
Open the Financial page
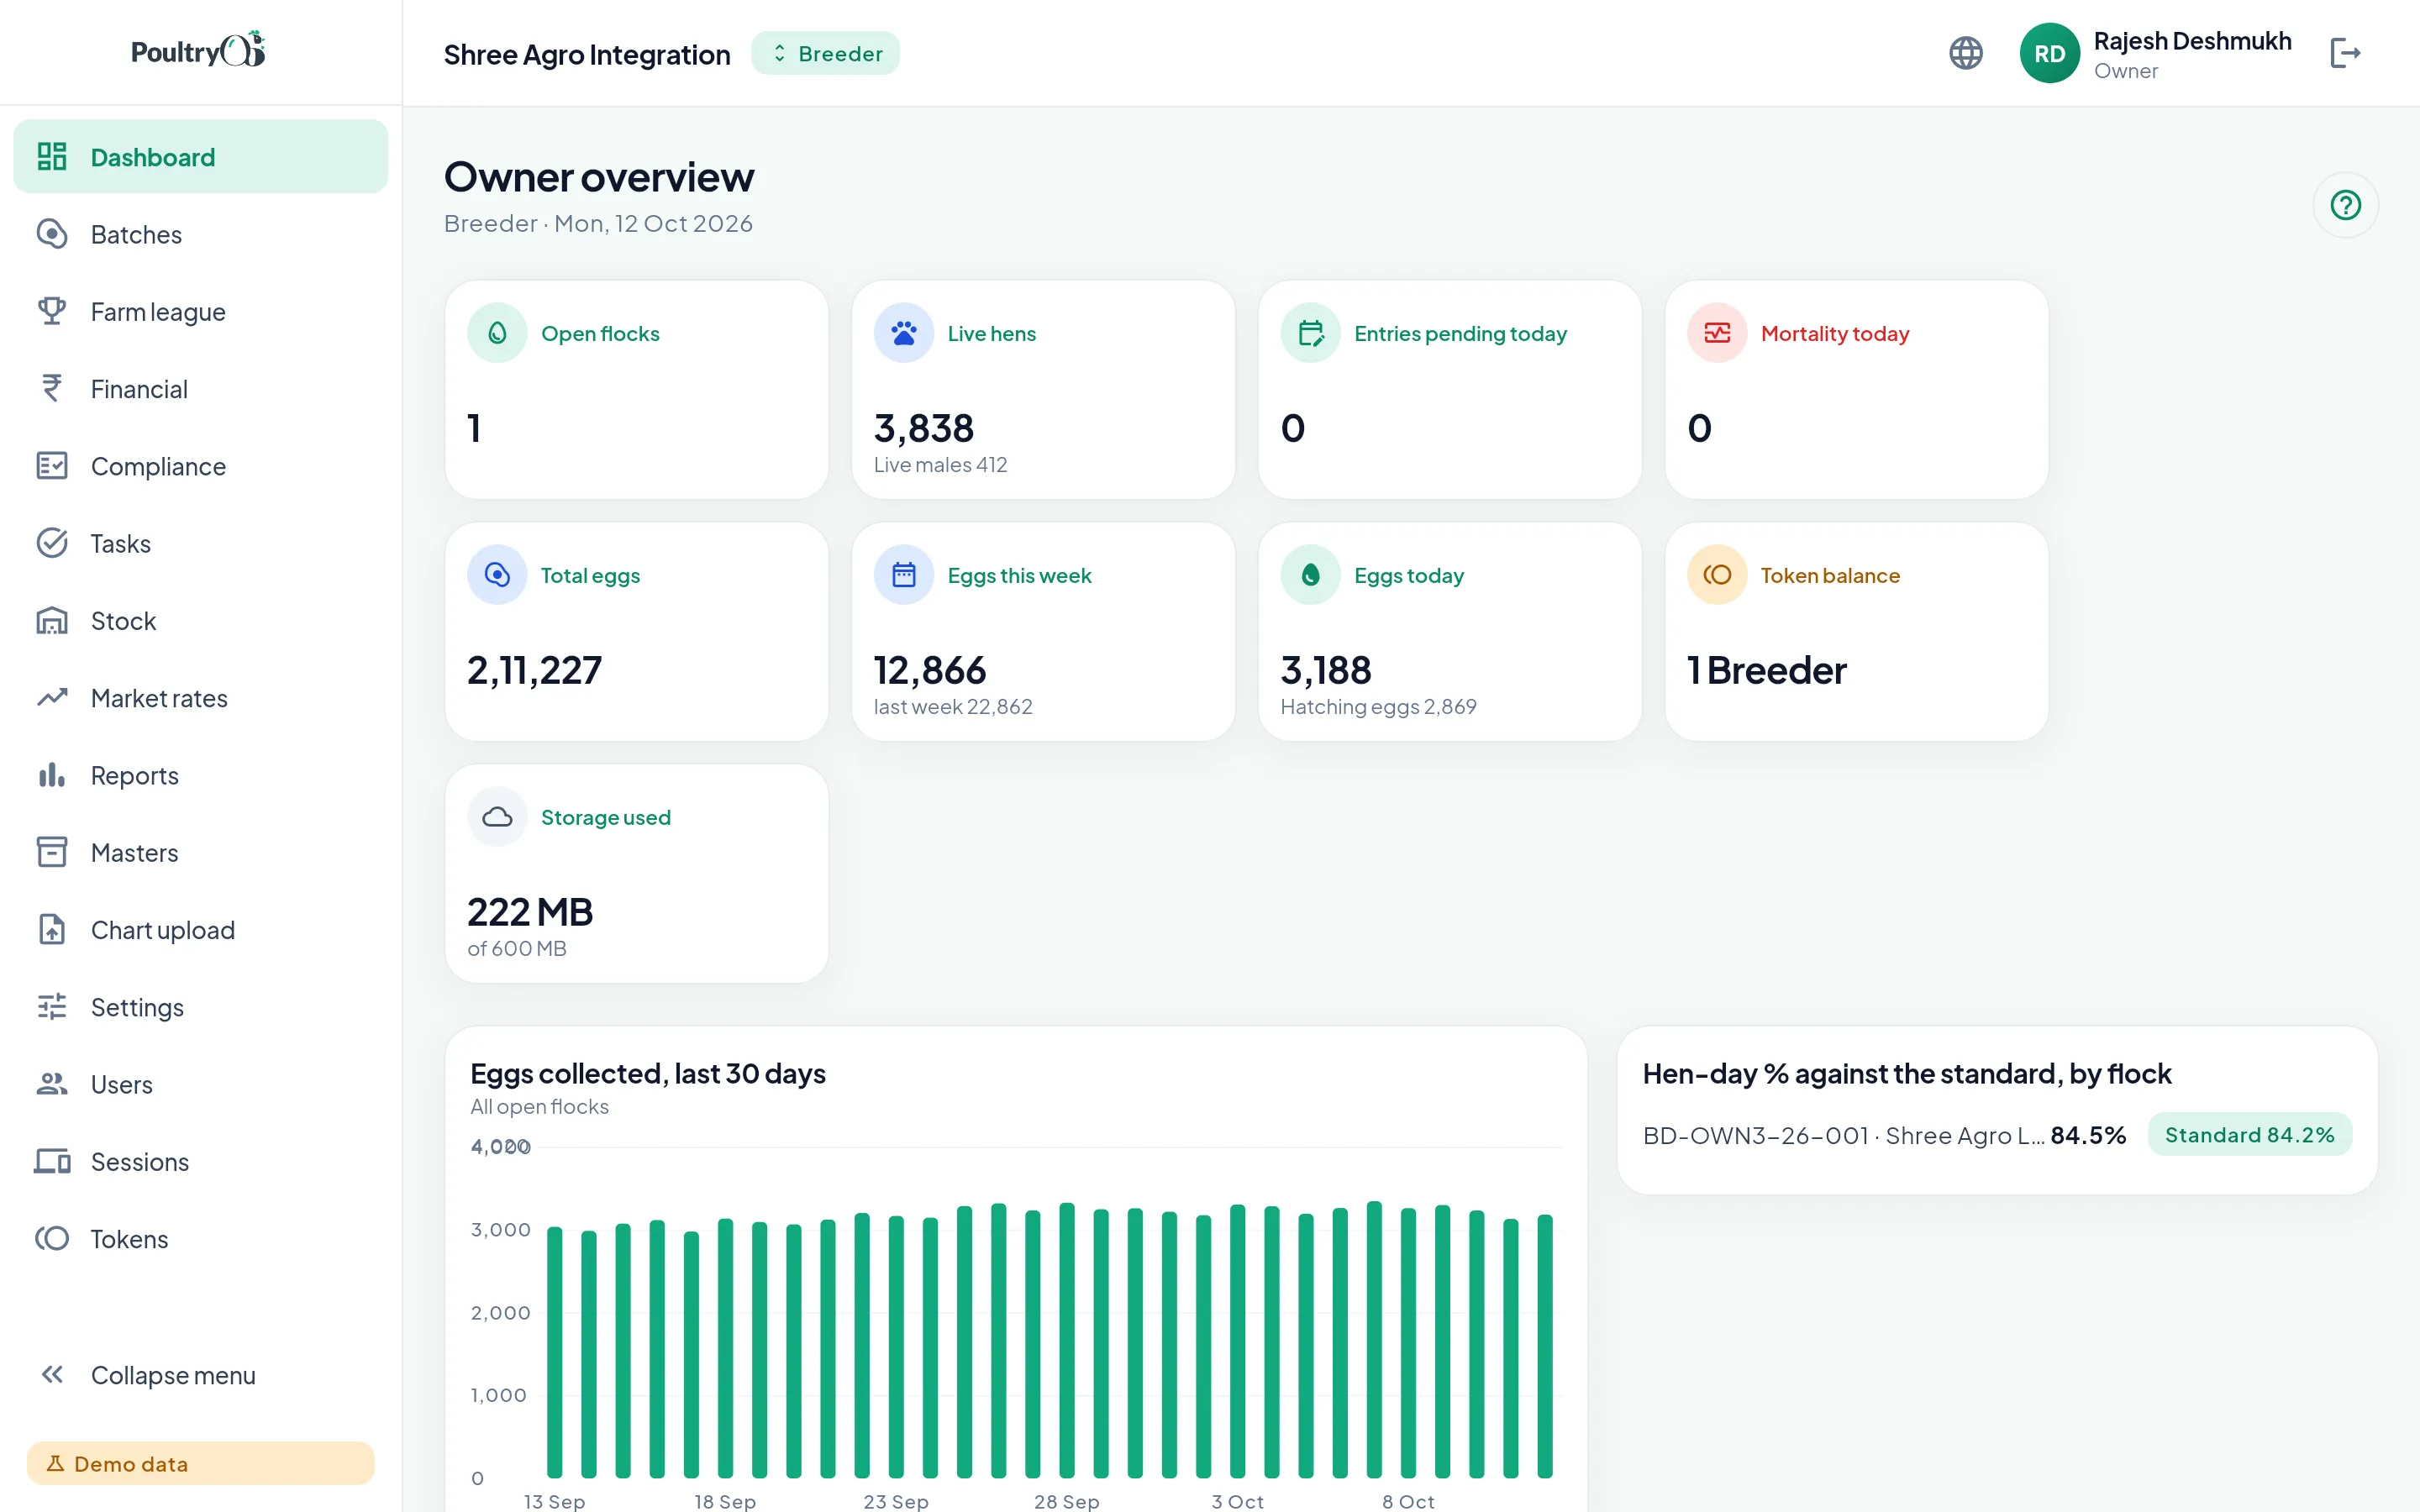click(200, 389)
